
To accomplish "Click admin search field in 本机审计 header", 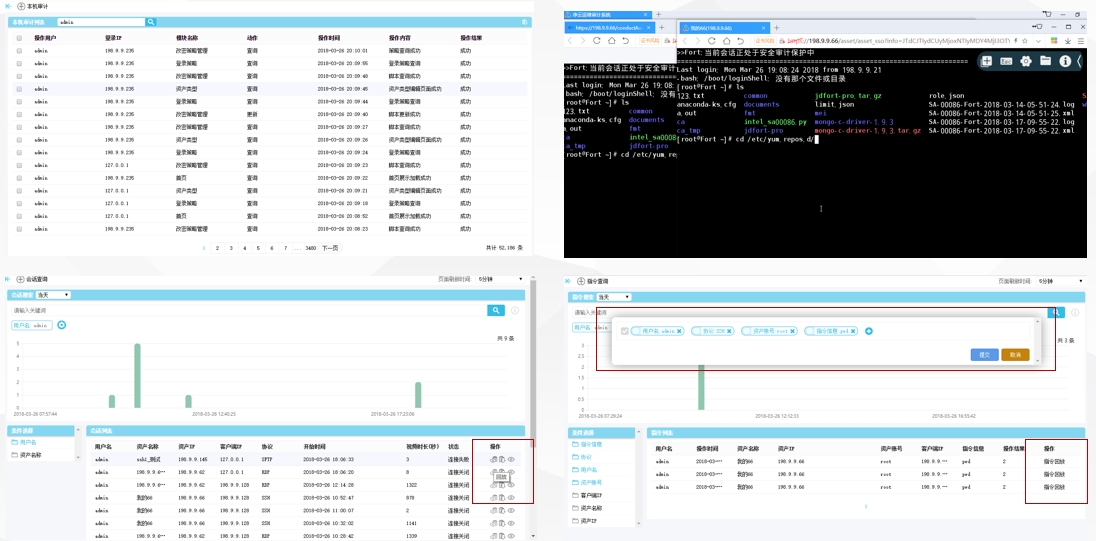I will point(101,22).
